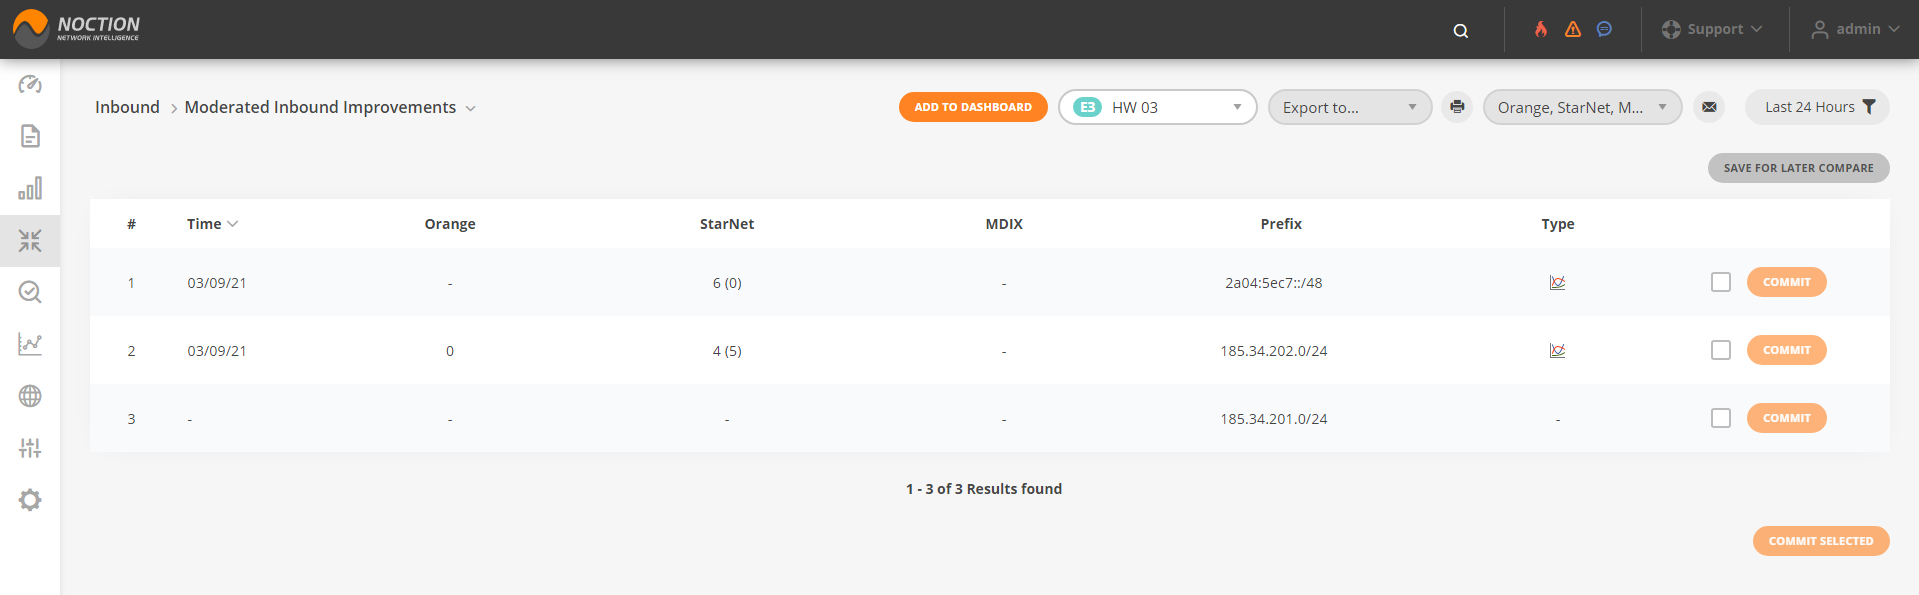This screenshot has width=1919, height=595.
Task: Commit the 185.34.202.0/24 improvement
Action: tap(1786, 350)
